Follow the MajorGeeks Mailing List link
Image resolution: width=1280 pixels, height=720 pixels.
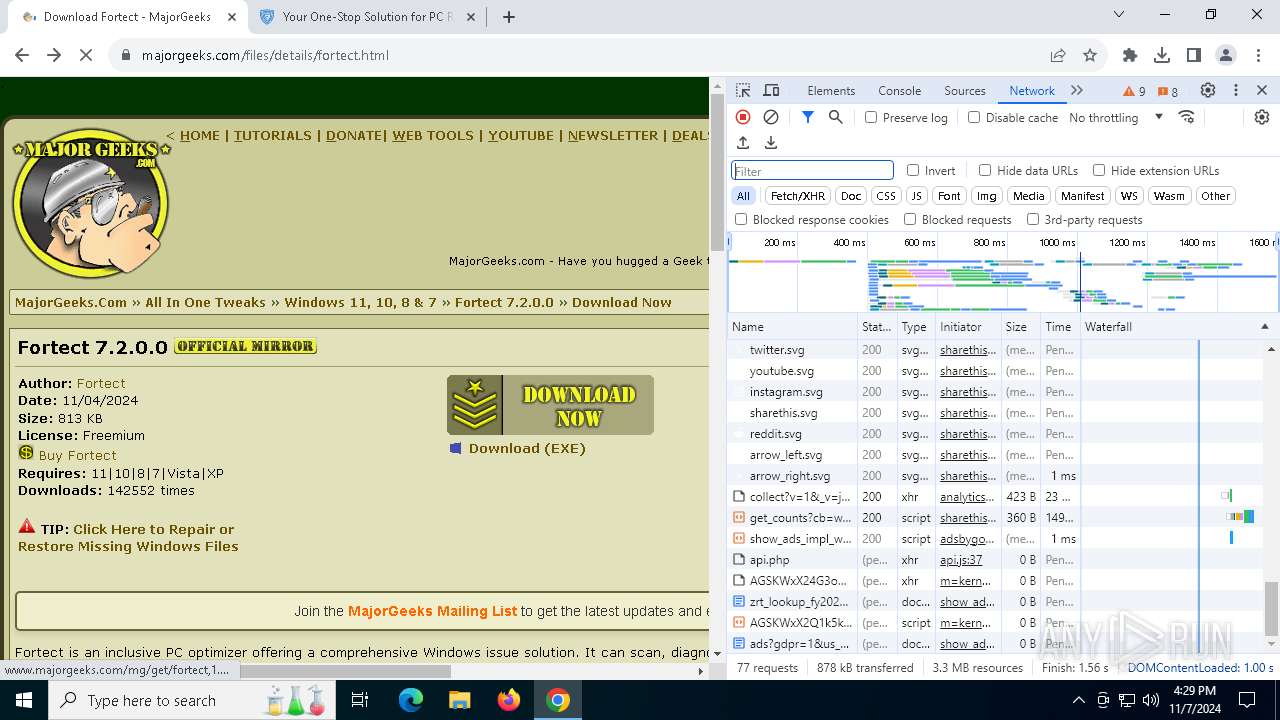coord(432,611)
